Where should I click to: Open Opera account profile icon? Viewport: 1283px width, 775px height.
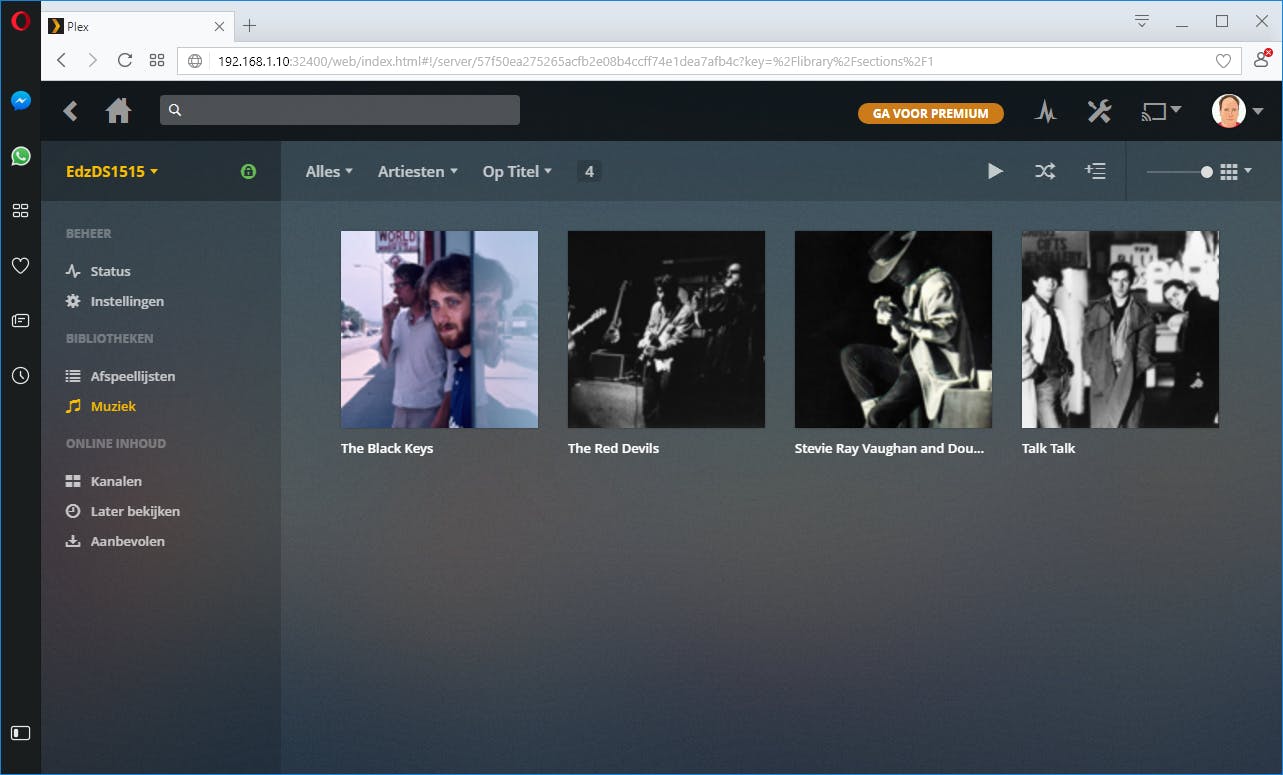tap(1262, 60)
